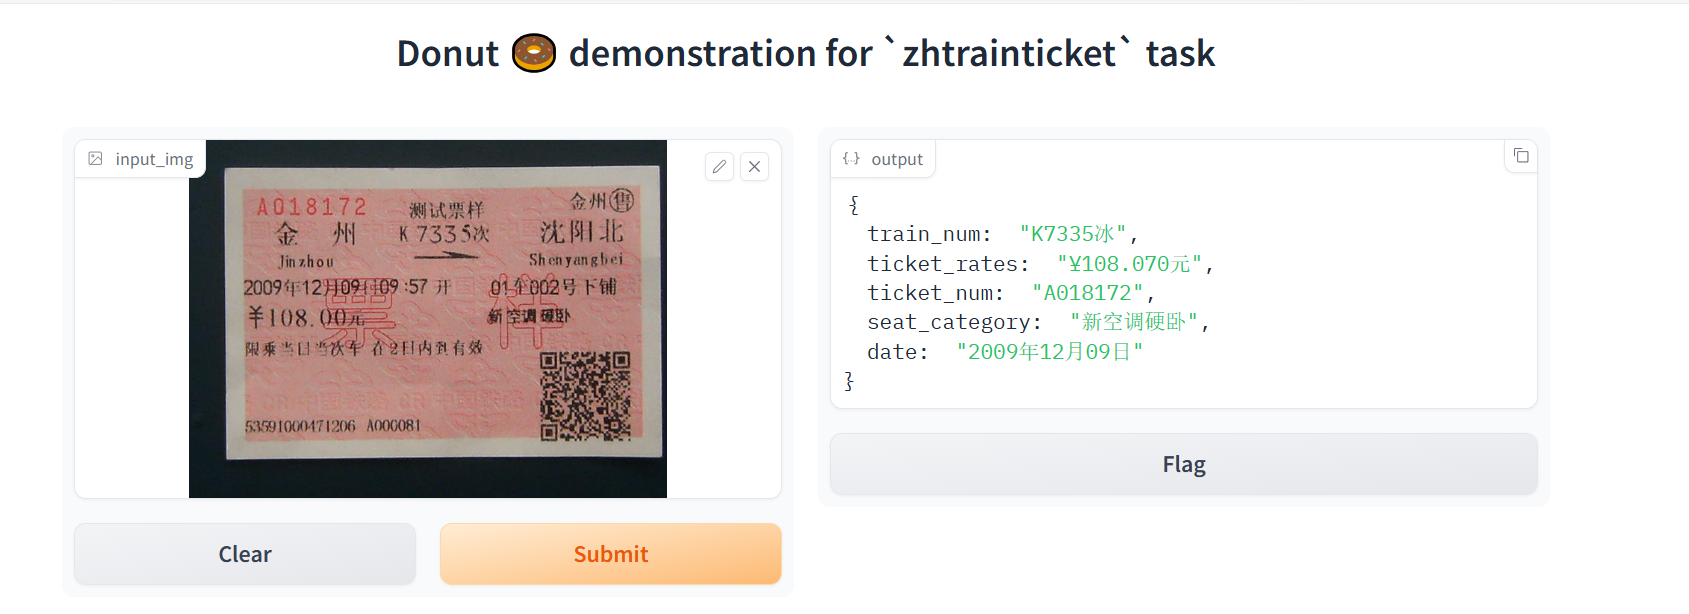Click the input_img label text

pyautogui.click(x=154, y=159)
